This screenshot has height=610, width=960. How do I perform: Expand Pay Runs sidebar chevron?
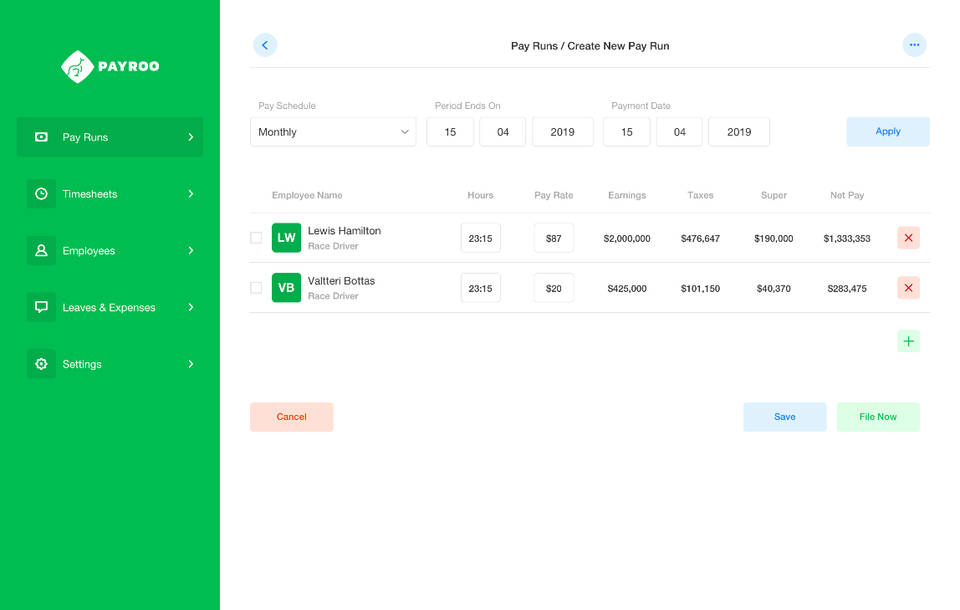coord(190,137)
